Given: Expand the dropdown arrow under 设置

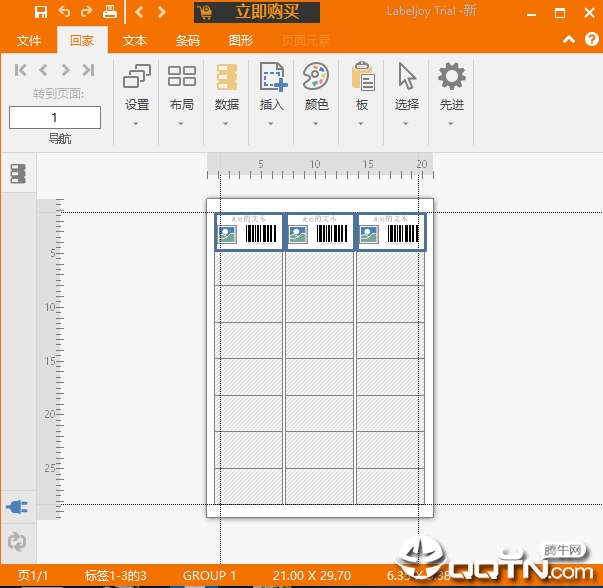Looking at the screenshot, I should click(137, 125).
